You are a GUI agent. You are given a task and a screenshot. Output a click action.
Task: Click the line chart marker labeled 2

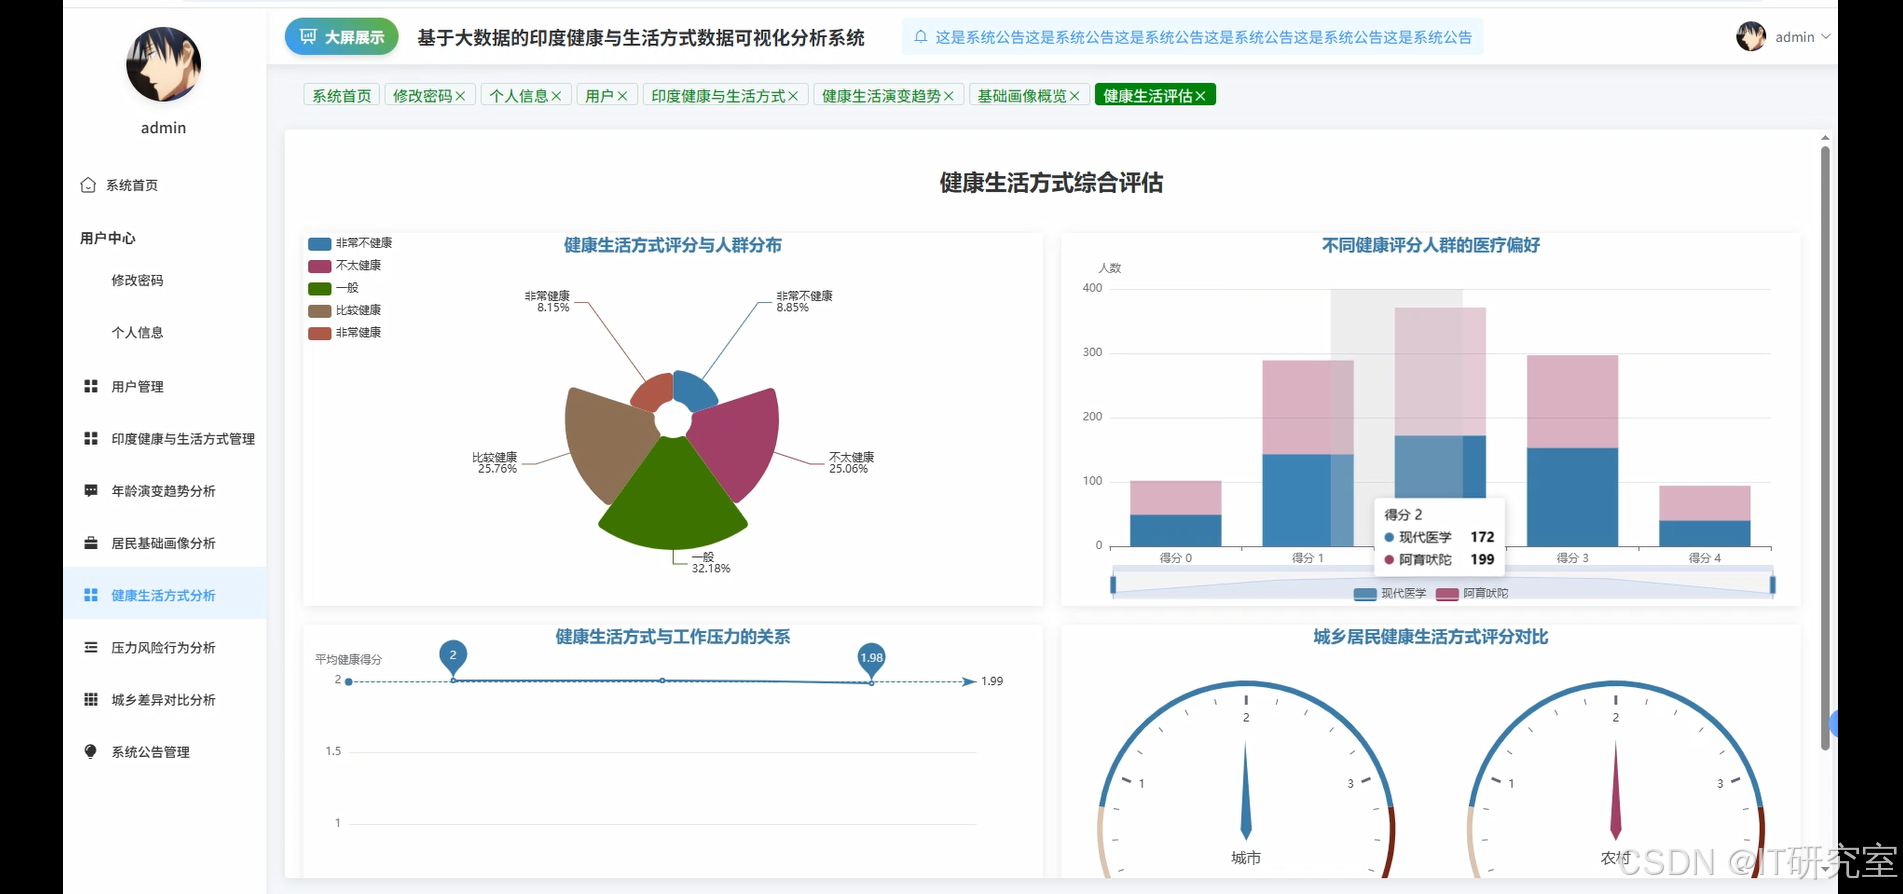coord(453,656)
